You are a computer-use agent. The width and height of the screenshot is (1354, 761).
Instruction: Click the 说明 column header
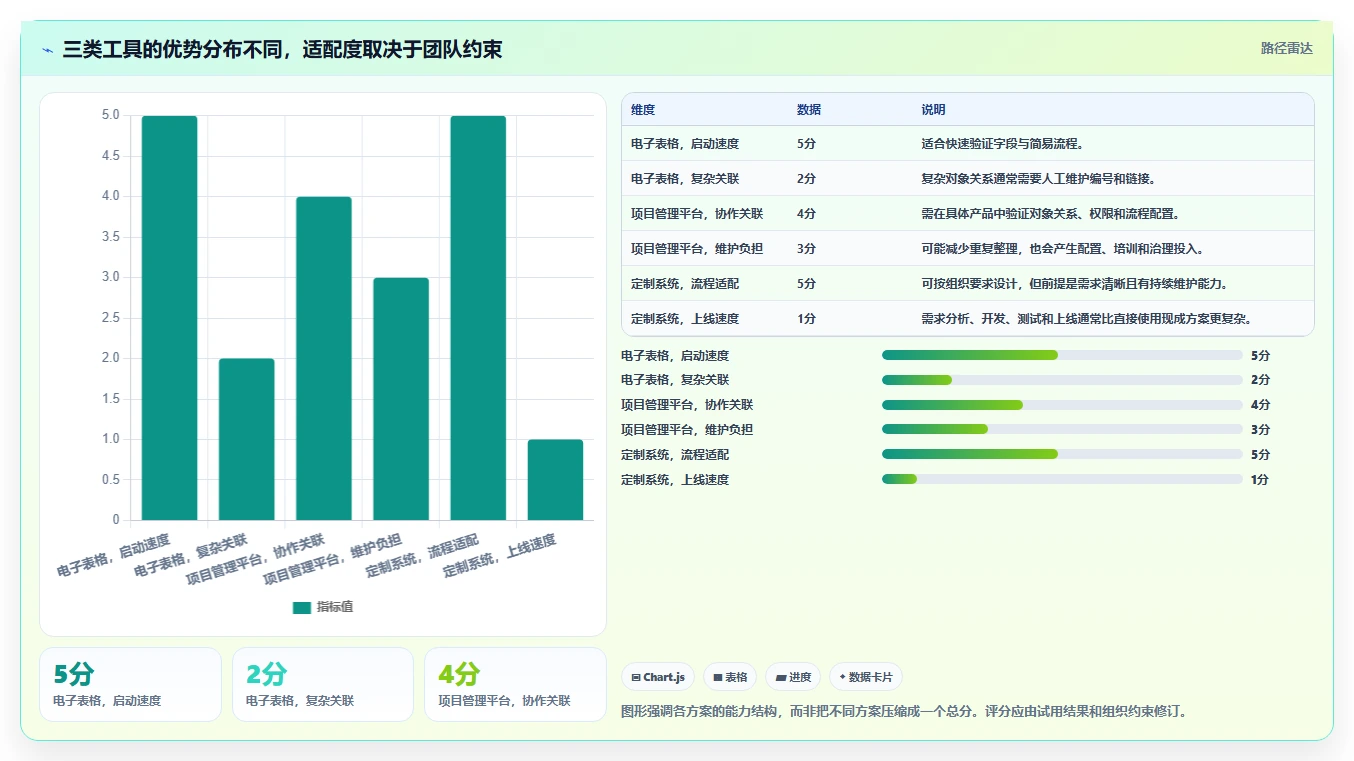point(933,110)
